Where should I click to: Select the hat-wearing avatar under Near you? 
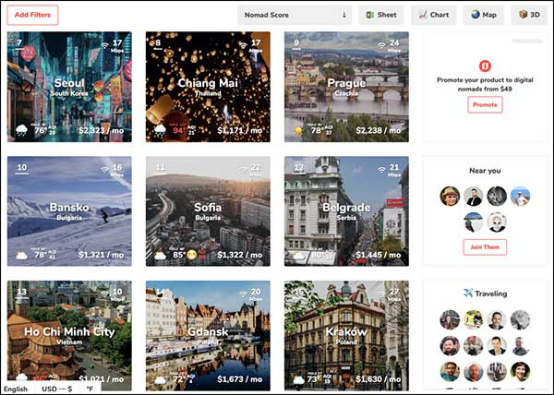click(x=450, y=196)
